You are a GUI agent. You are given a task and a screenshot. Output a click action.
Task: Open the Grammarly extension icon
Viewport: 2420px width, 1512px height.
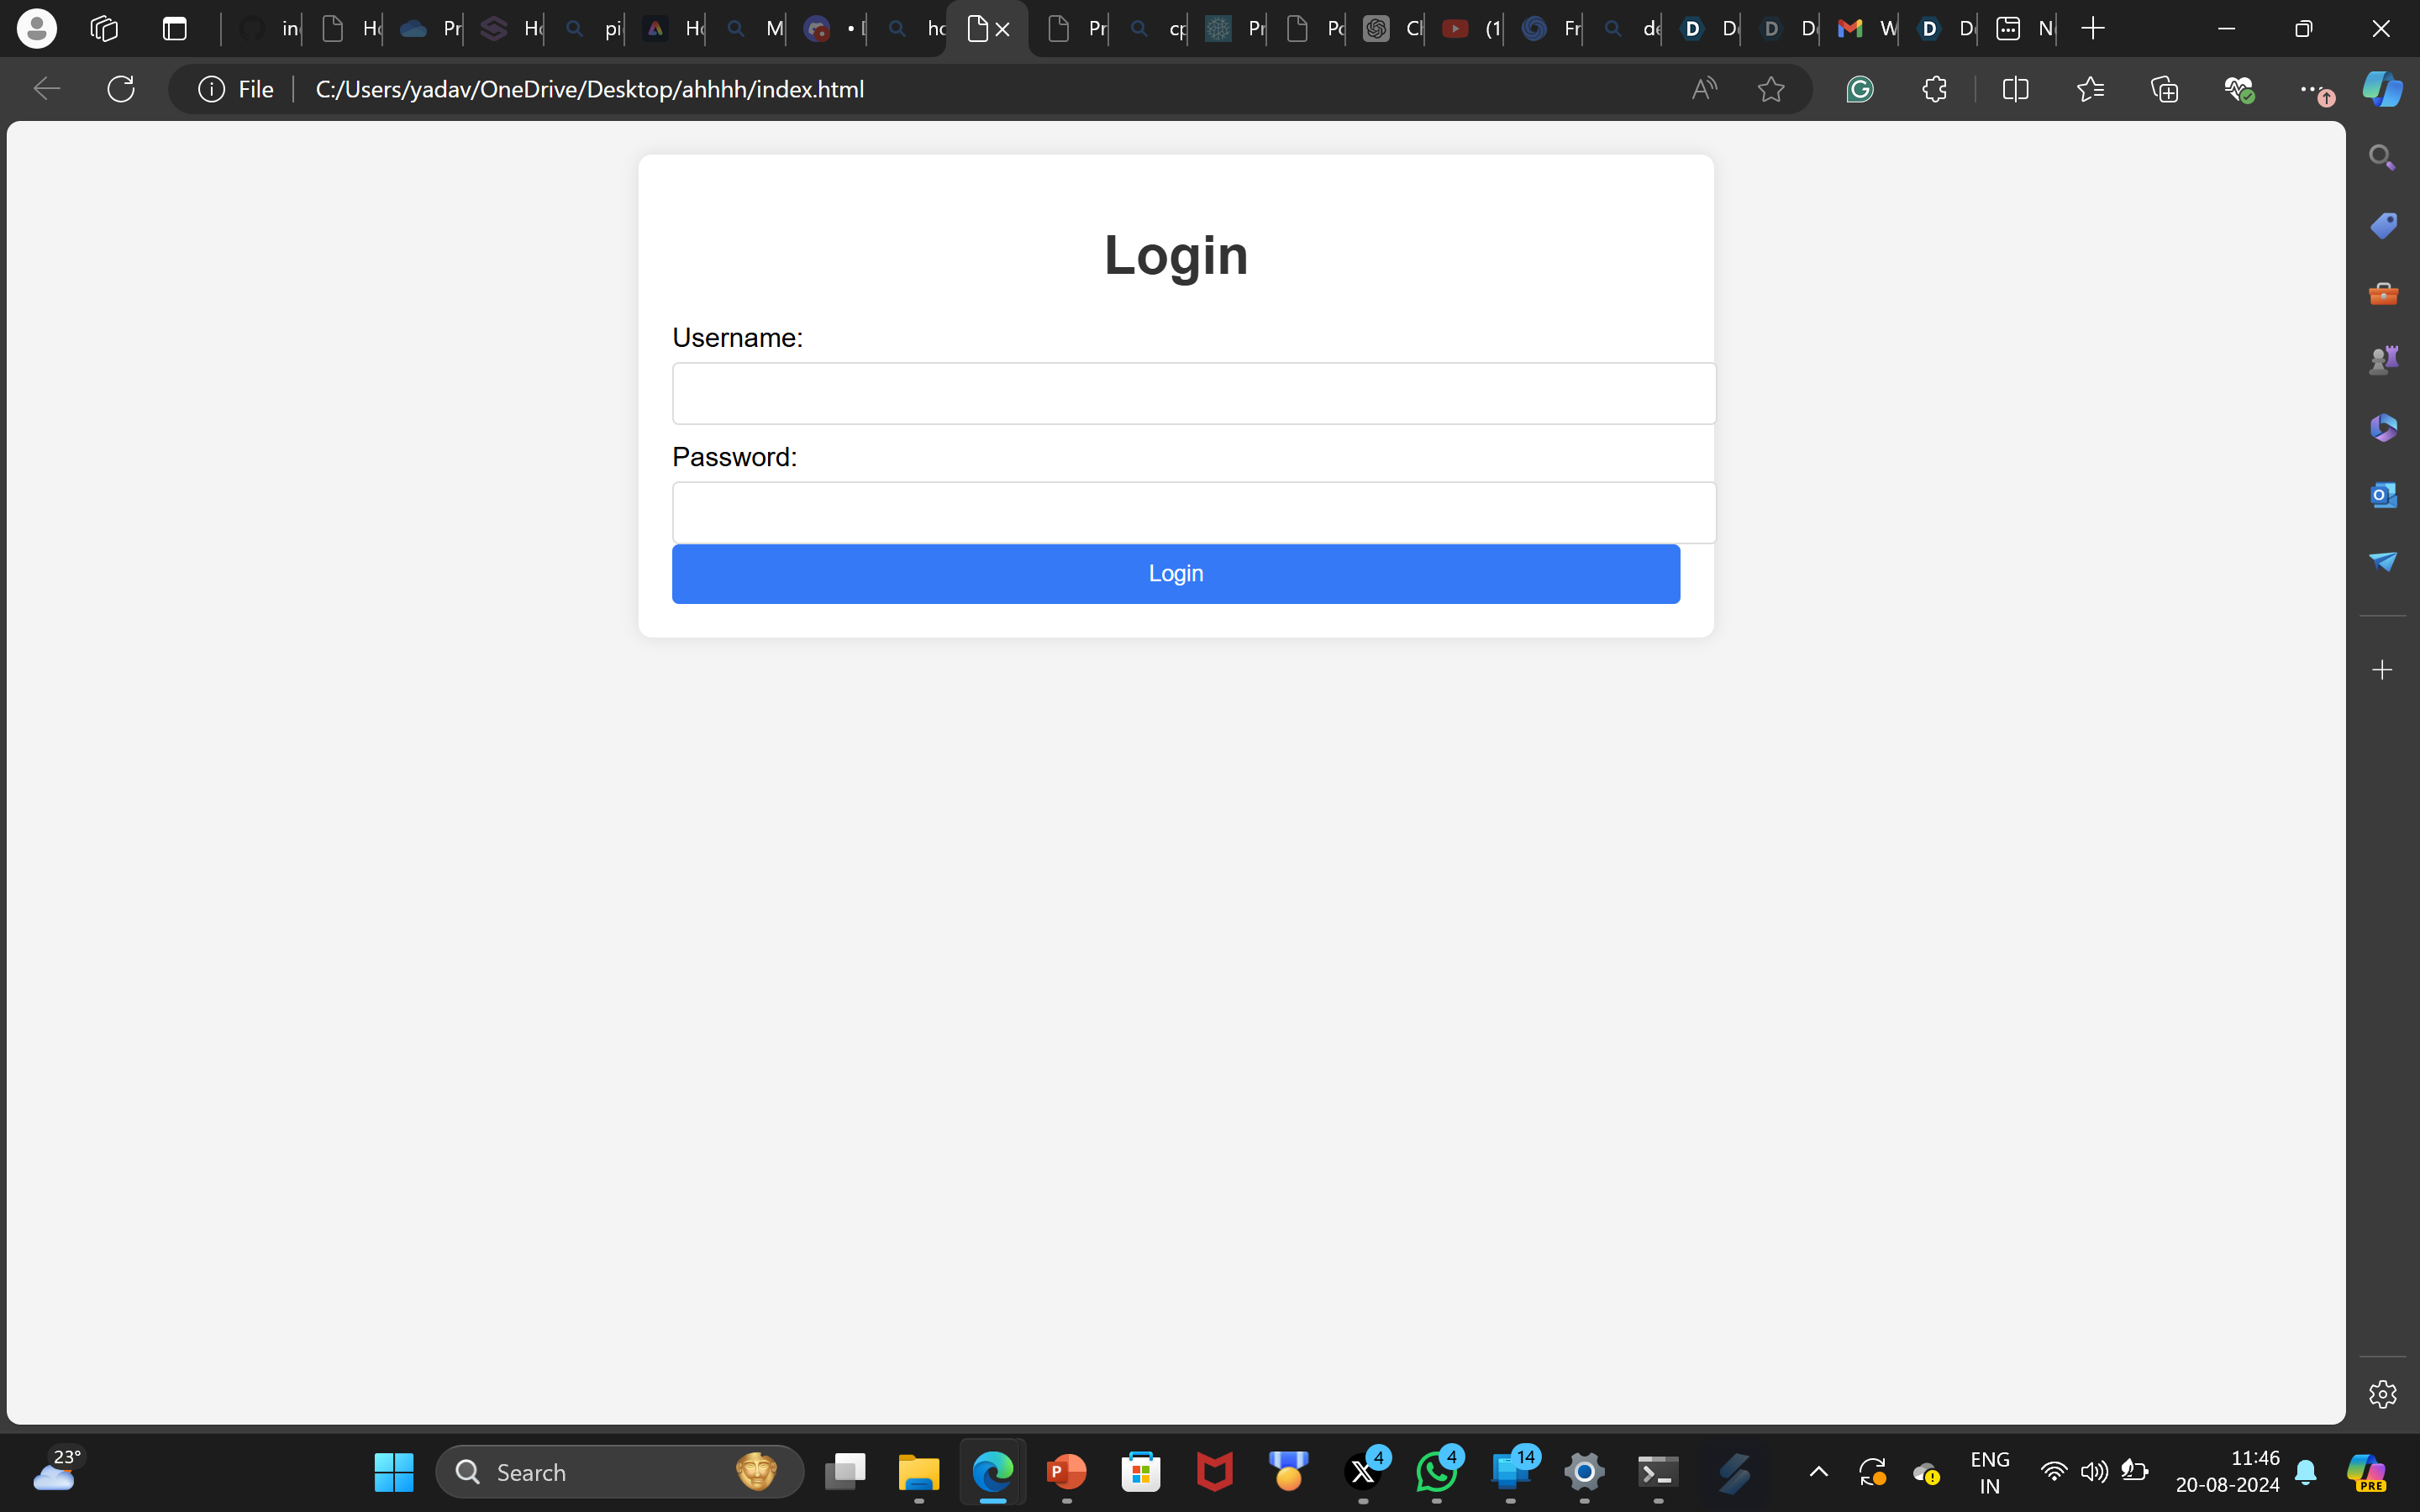1860,89
